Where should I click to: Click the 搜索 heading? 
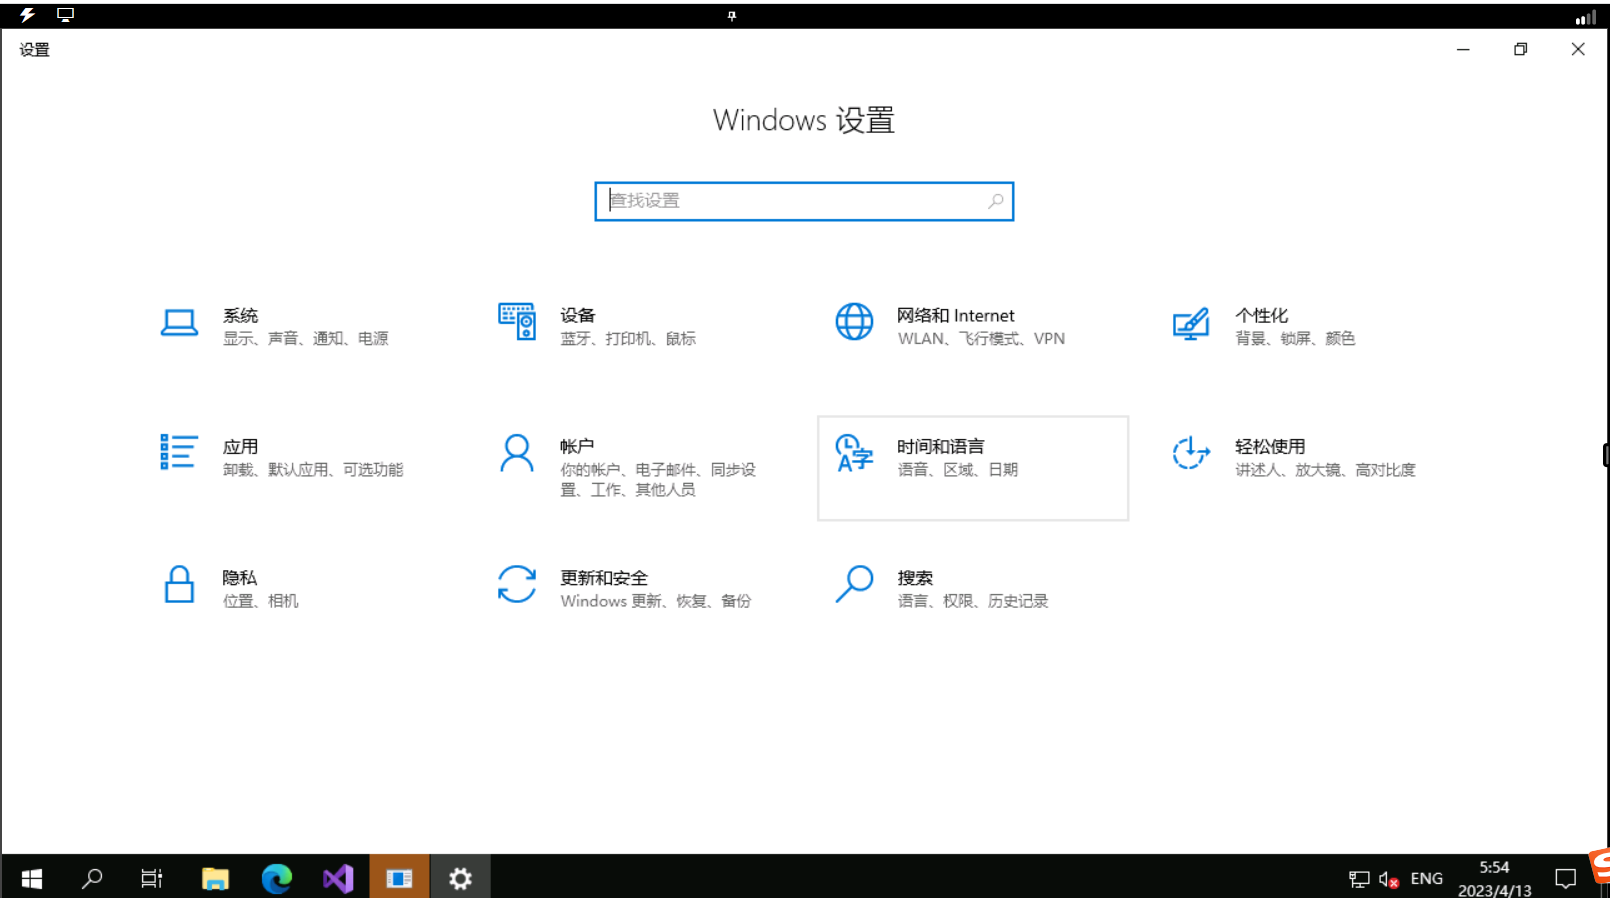tap(915, 578)
